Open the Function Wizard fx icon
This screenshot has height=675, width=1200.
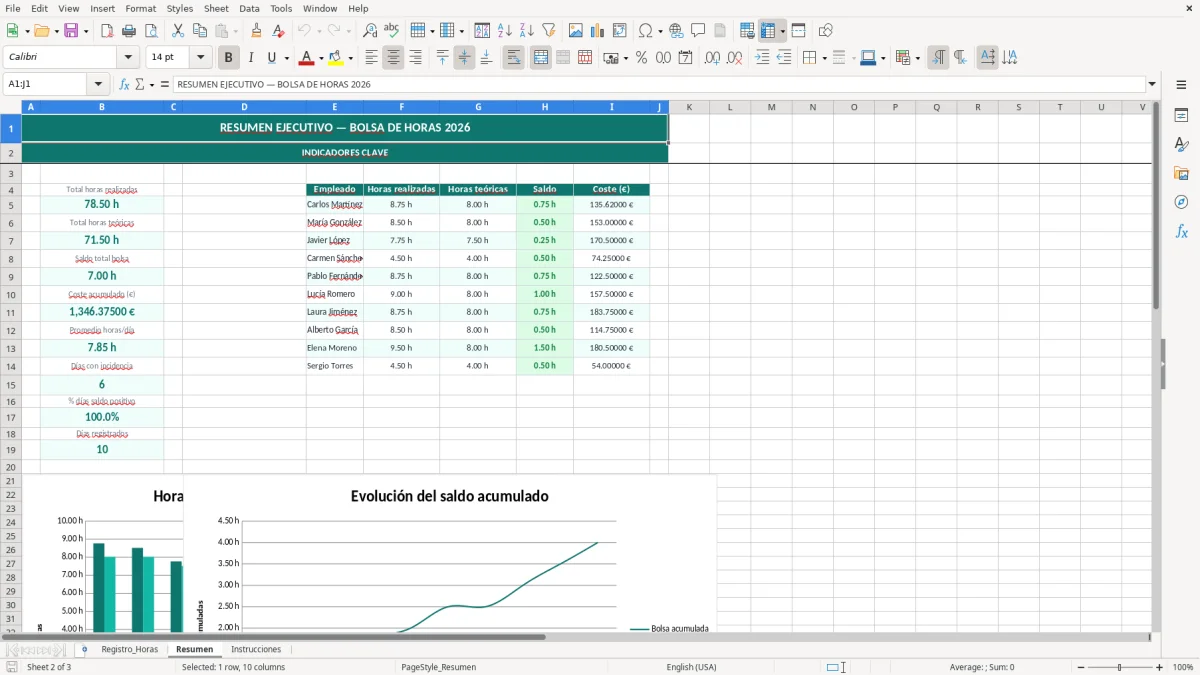(x=125, y=85)
